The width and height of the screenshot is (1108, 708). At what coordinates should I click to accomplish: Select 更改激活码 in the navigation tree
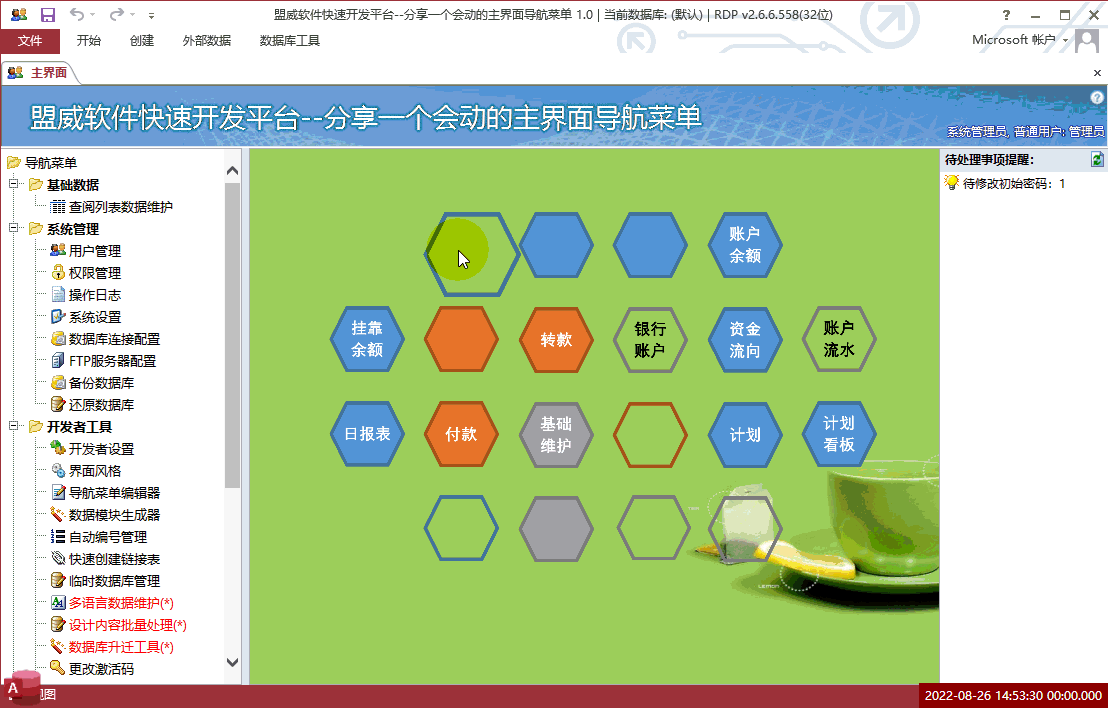(101, 668)
